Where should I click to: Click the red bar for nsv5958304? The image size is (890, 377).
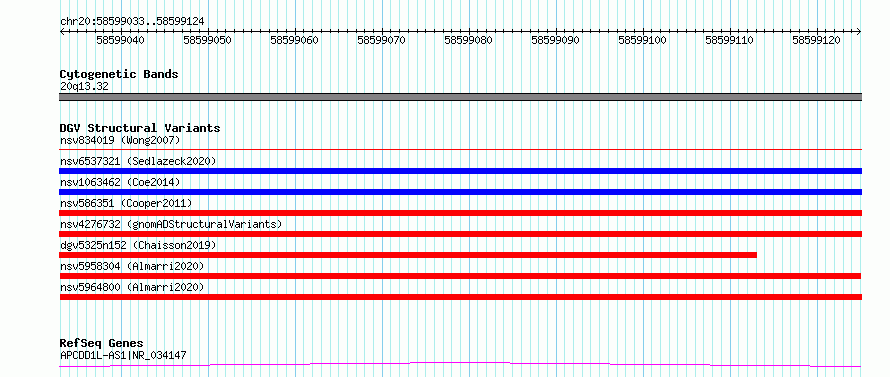[460, 276]
